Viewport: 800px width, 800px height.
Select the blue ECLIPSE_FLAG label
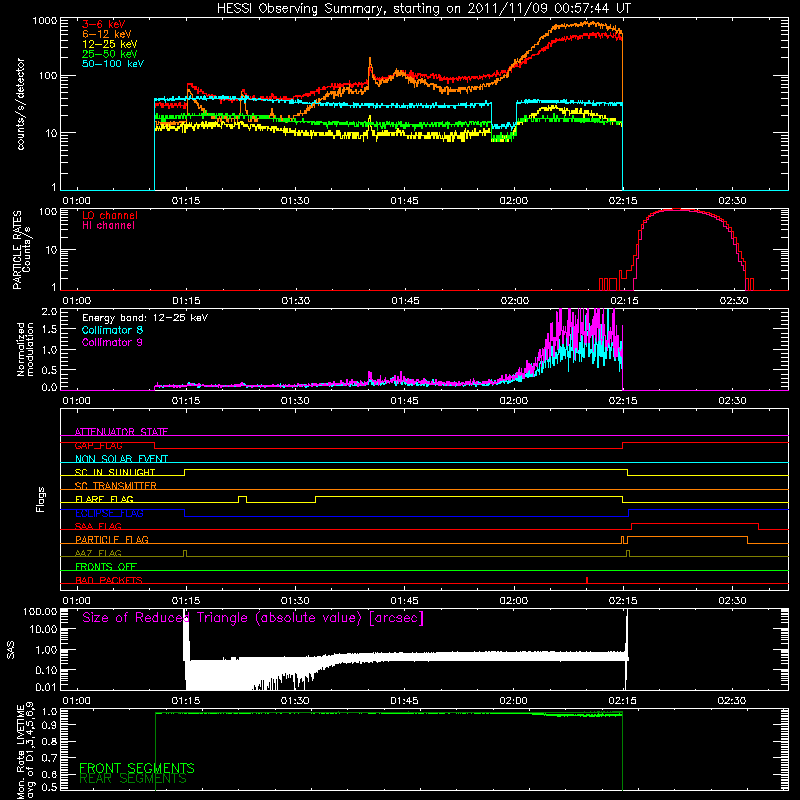pyautogui.click(x=109, y=513)
